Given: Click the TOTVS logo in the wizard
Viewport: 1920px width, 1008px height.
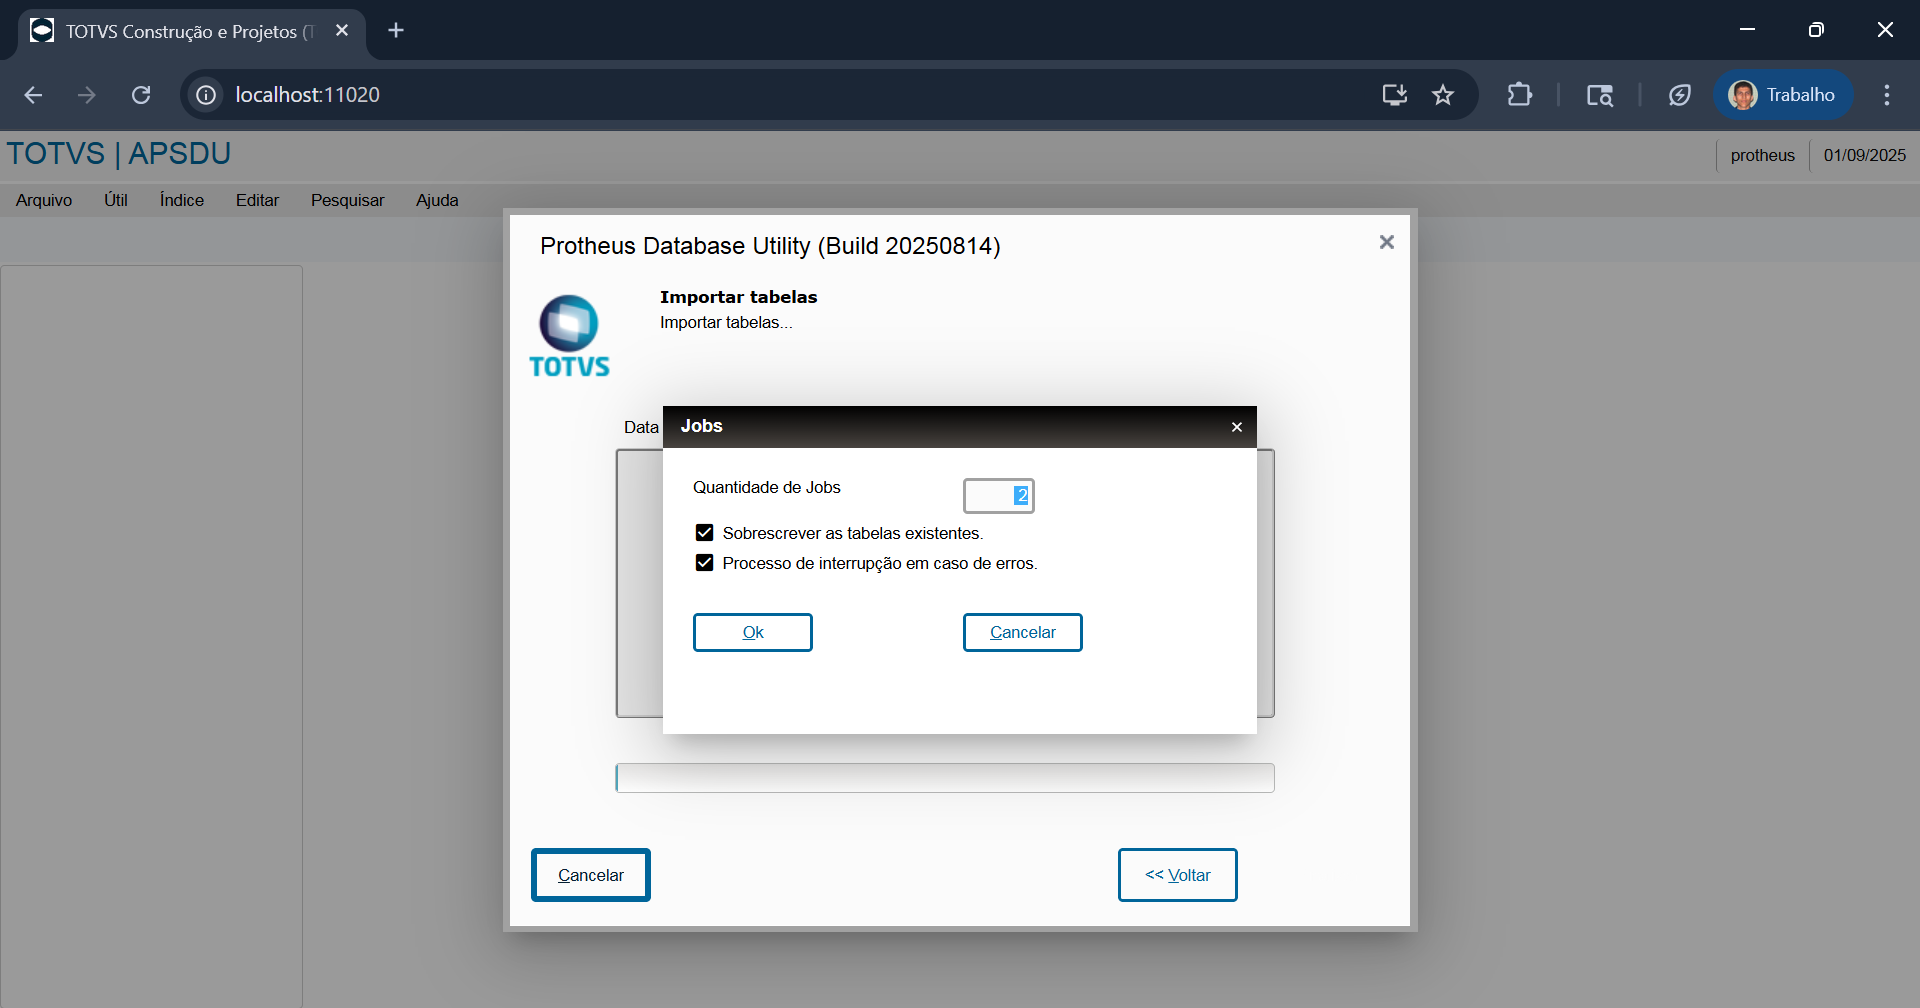Looking at the screenshot, I should (x=569, y=337).
